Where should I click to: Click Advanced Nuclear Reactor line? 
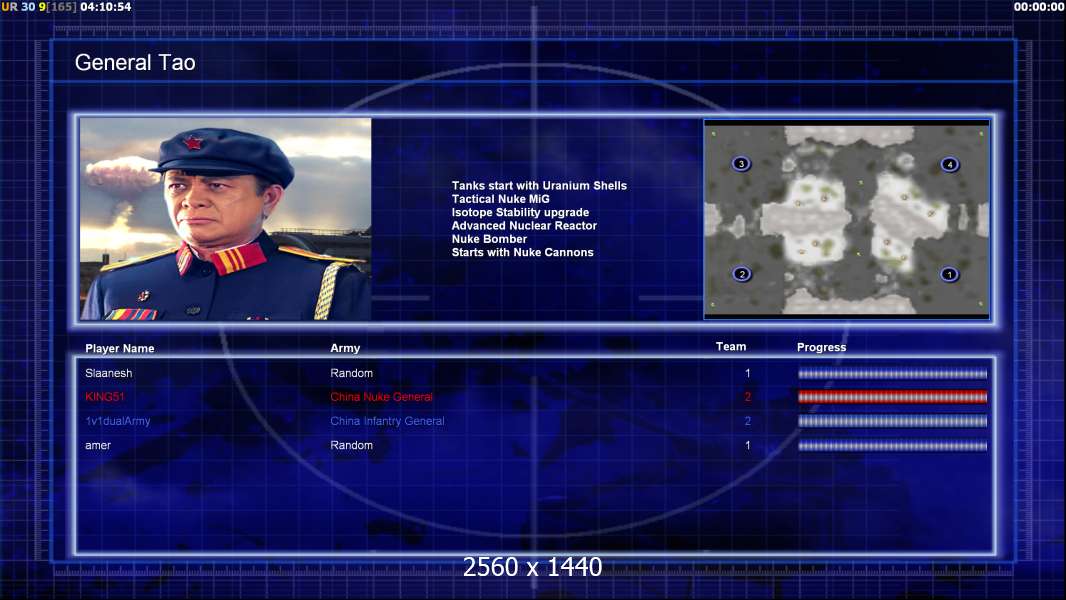click(524, 226)
